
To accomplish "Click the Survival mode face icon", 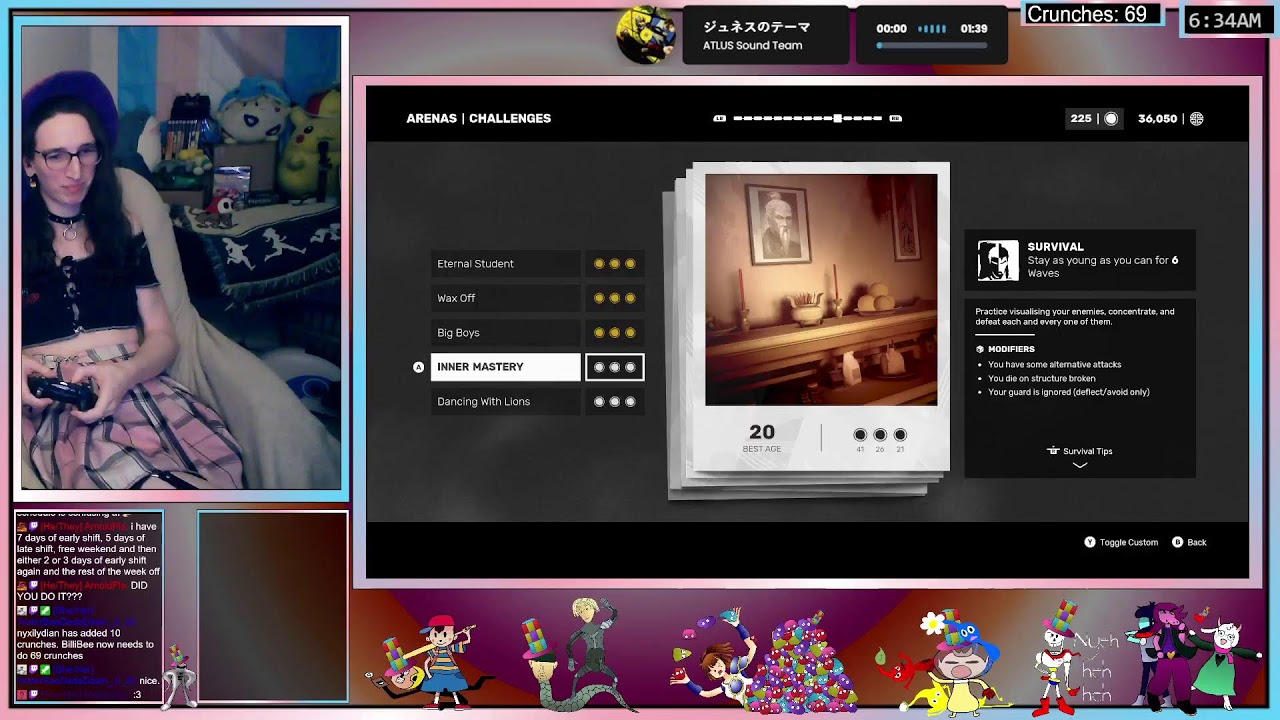I will coord(998,260).
